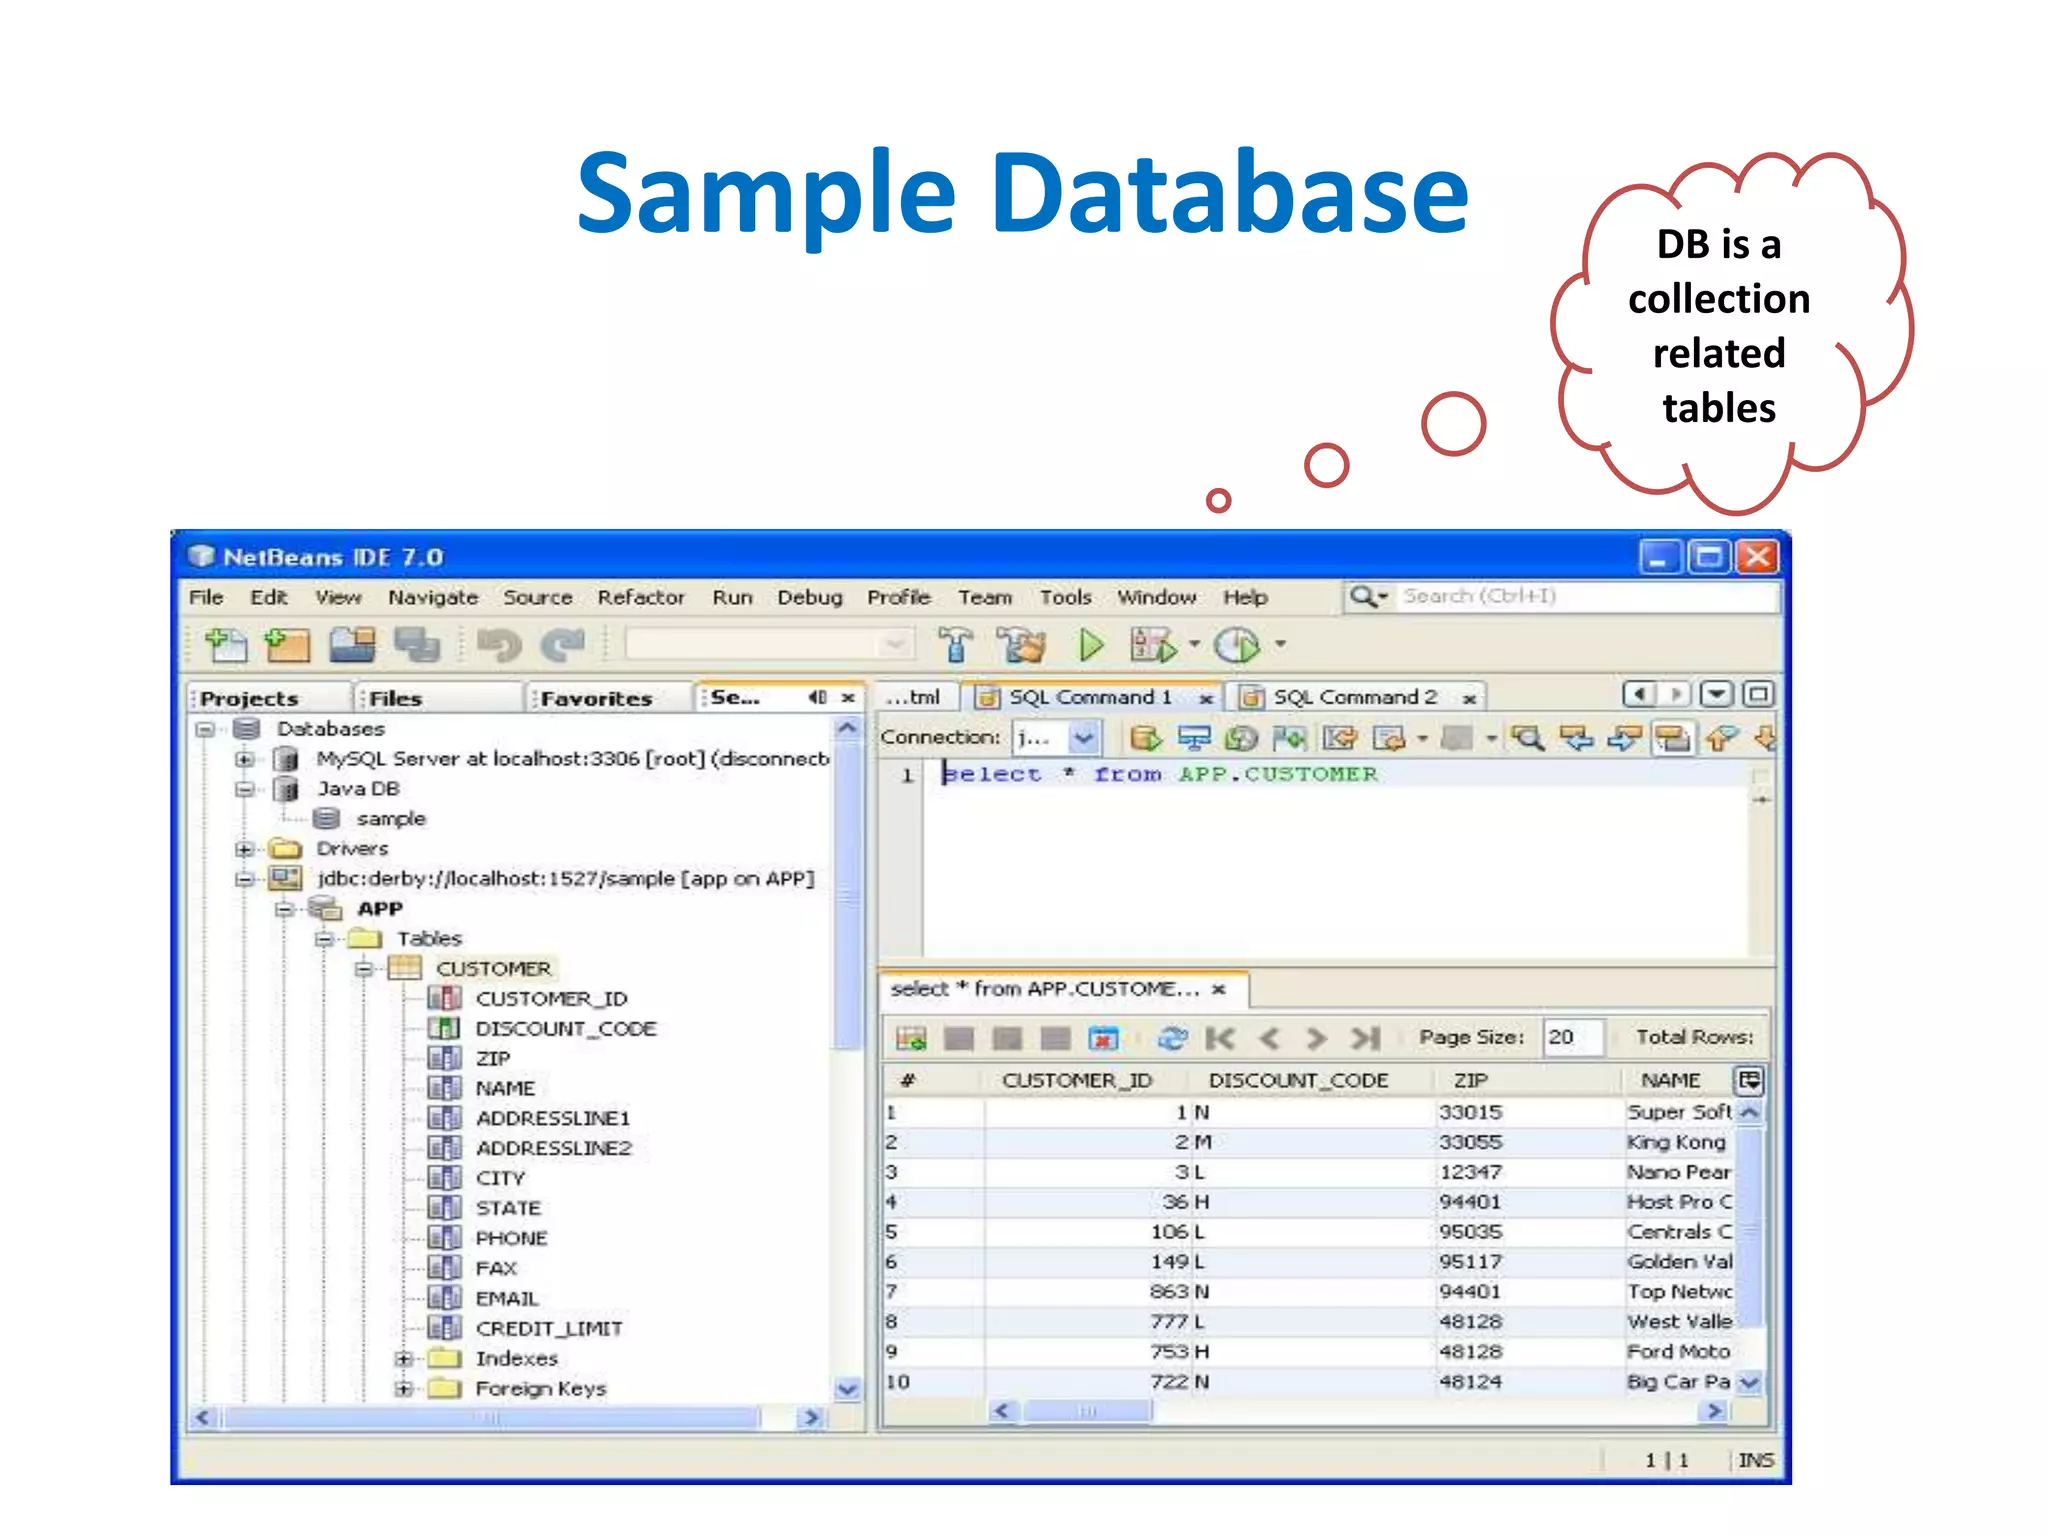
Task: Click the New File toolbar icon
Action: 226,645
